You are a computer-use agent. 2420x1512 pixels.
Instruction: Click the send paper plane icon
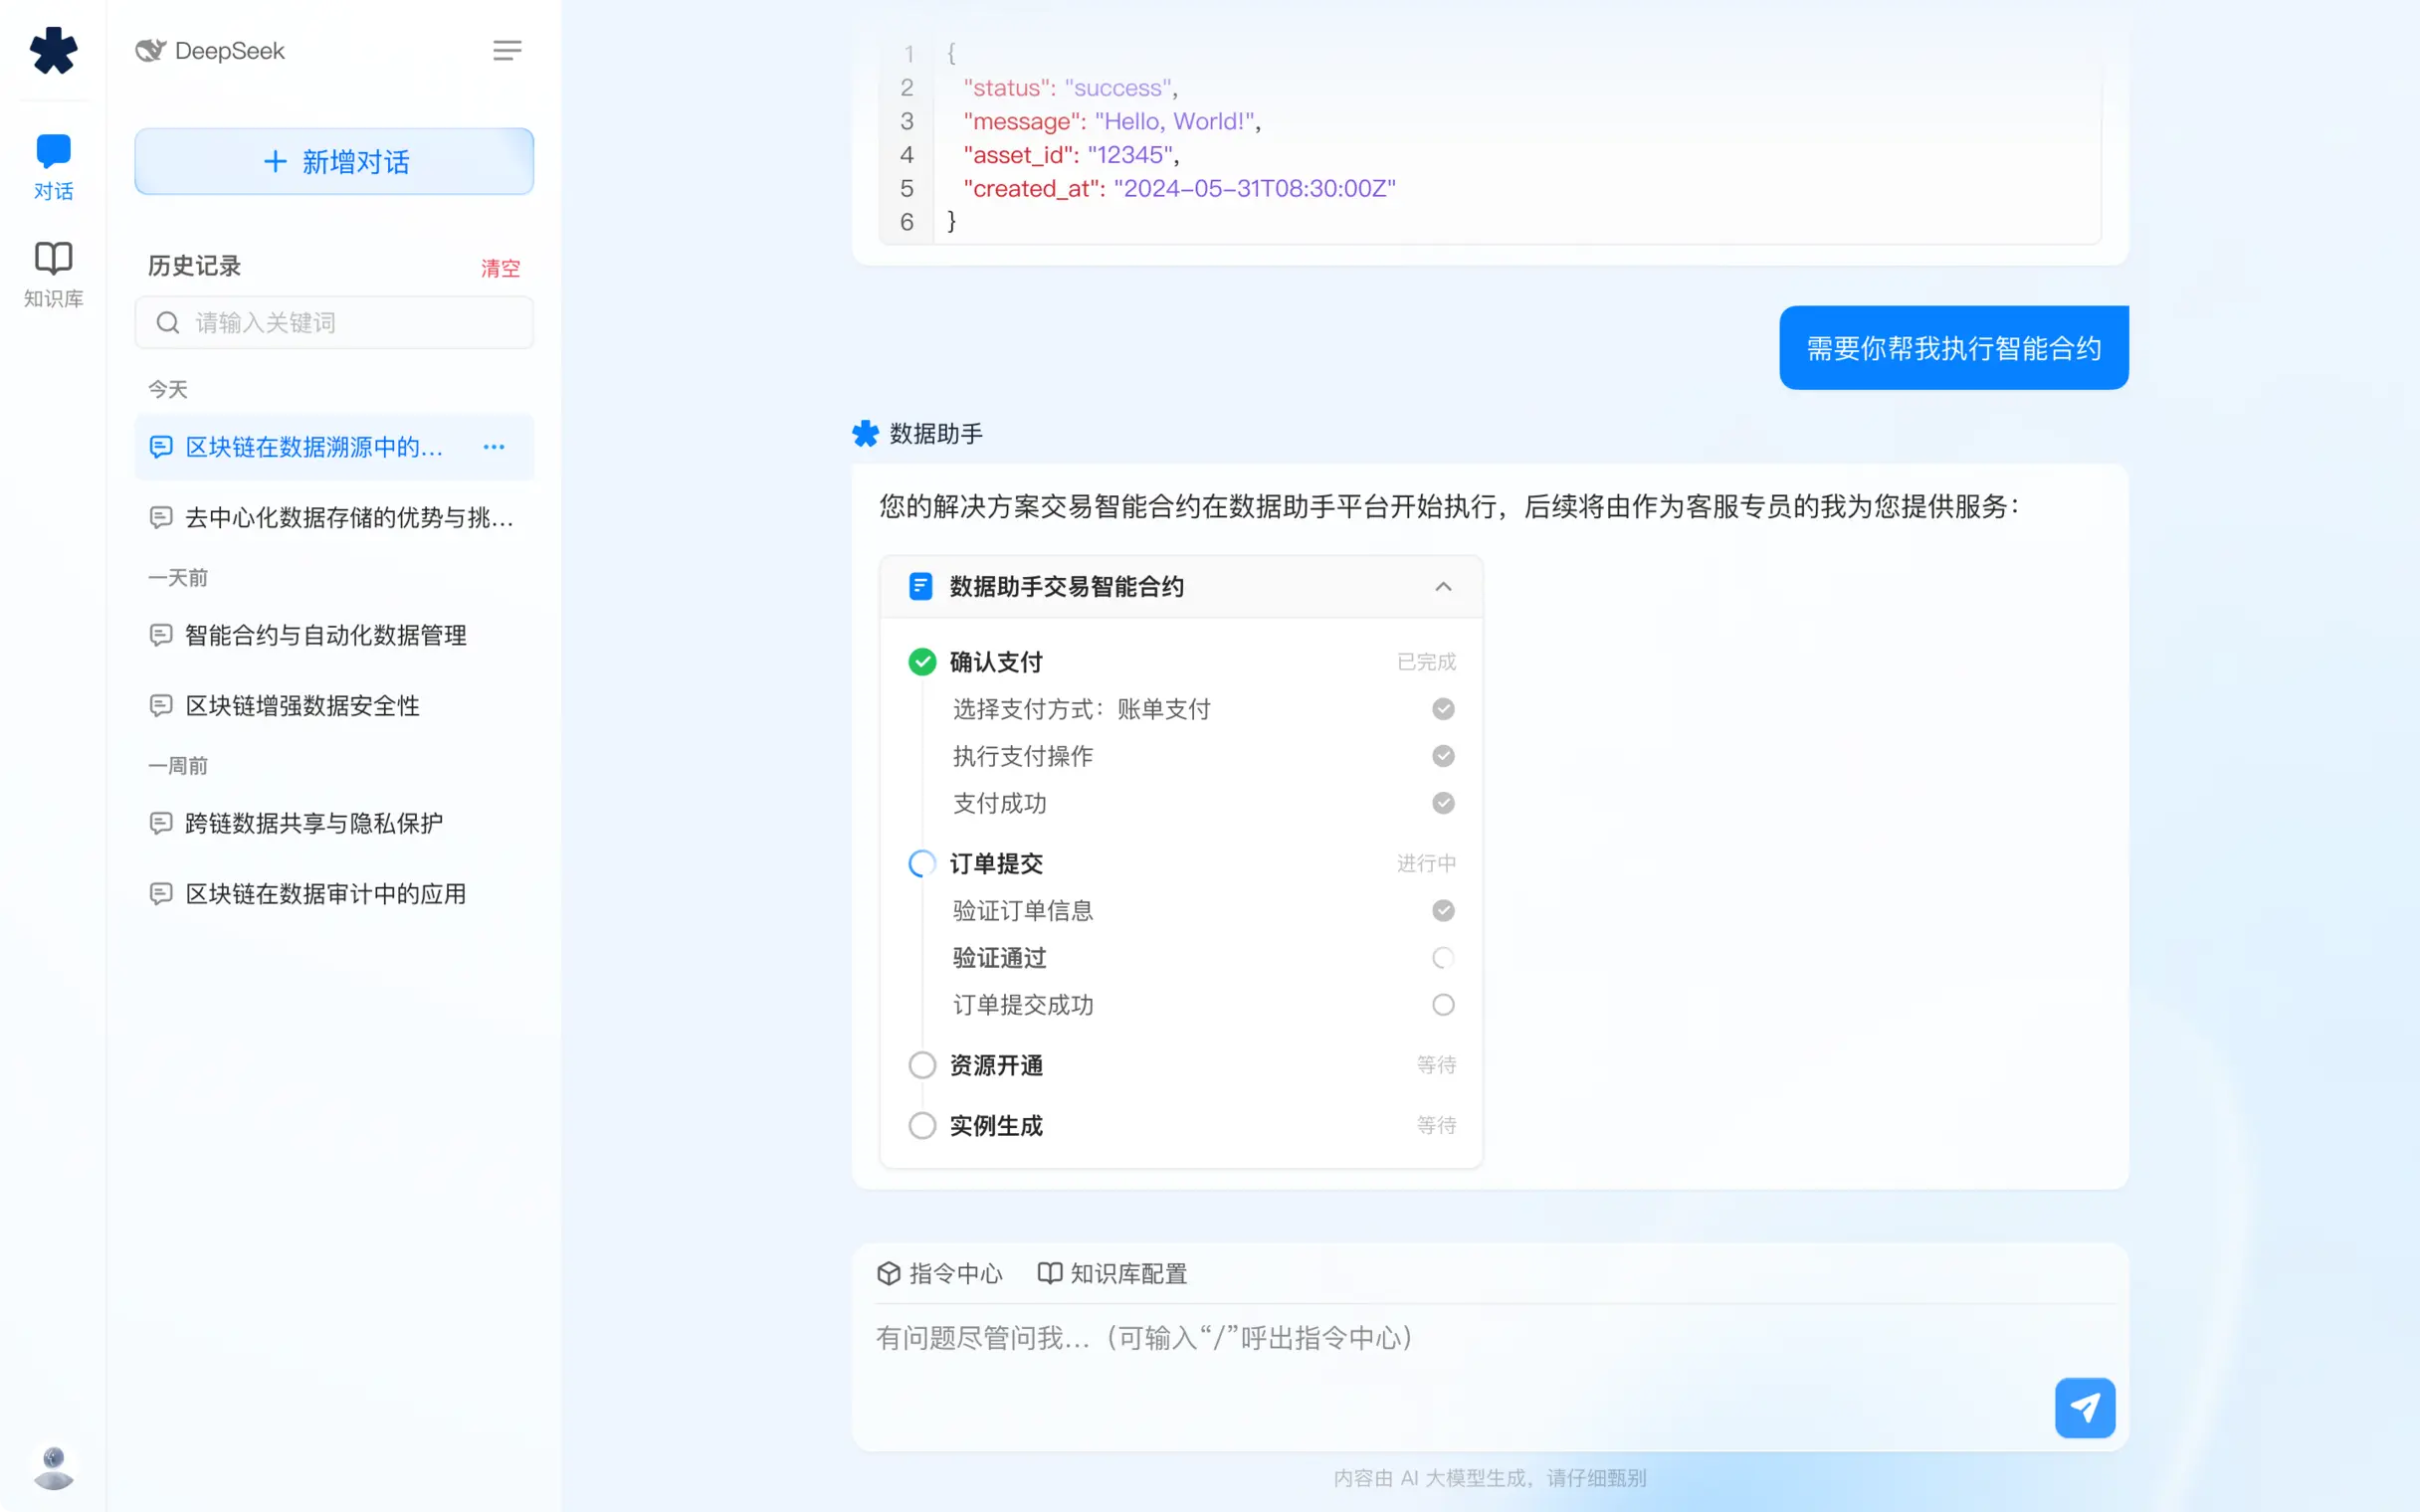coord(2084,1407)
